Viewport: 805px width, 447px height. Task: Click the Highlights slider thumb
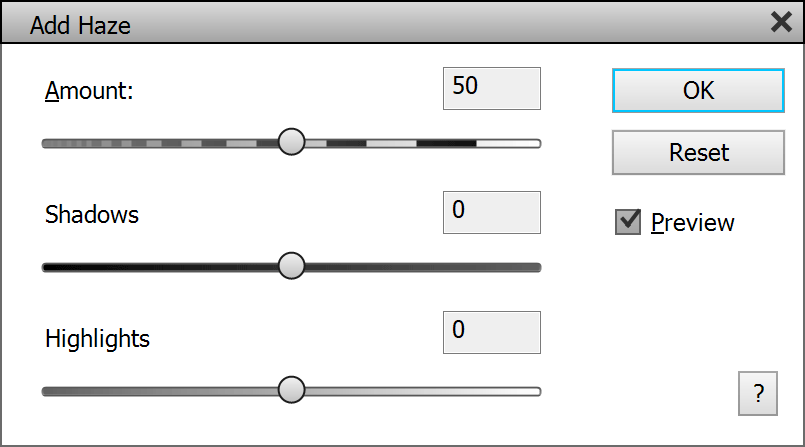point(291,389)
